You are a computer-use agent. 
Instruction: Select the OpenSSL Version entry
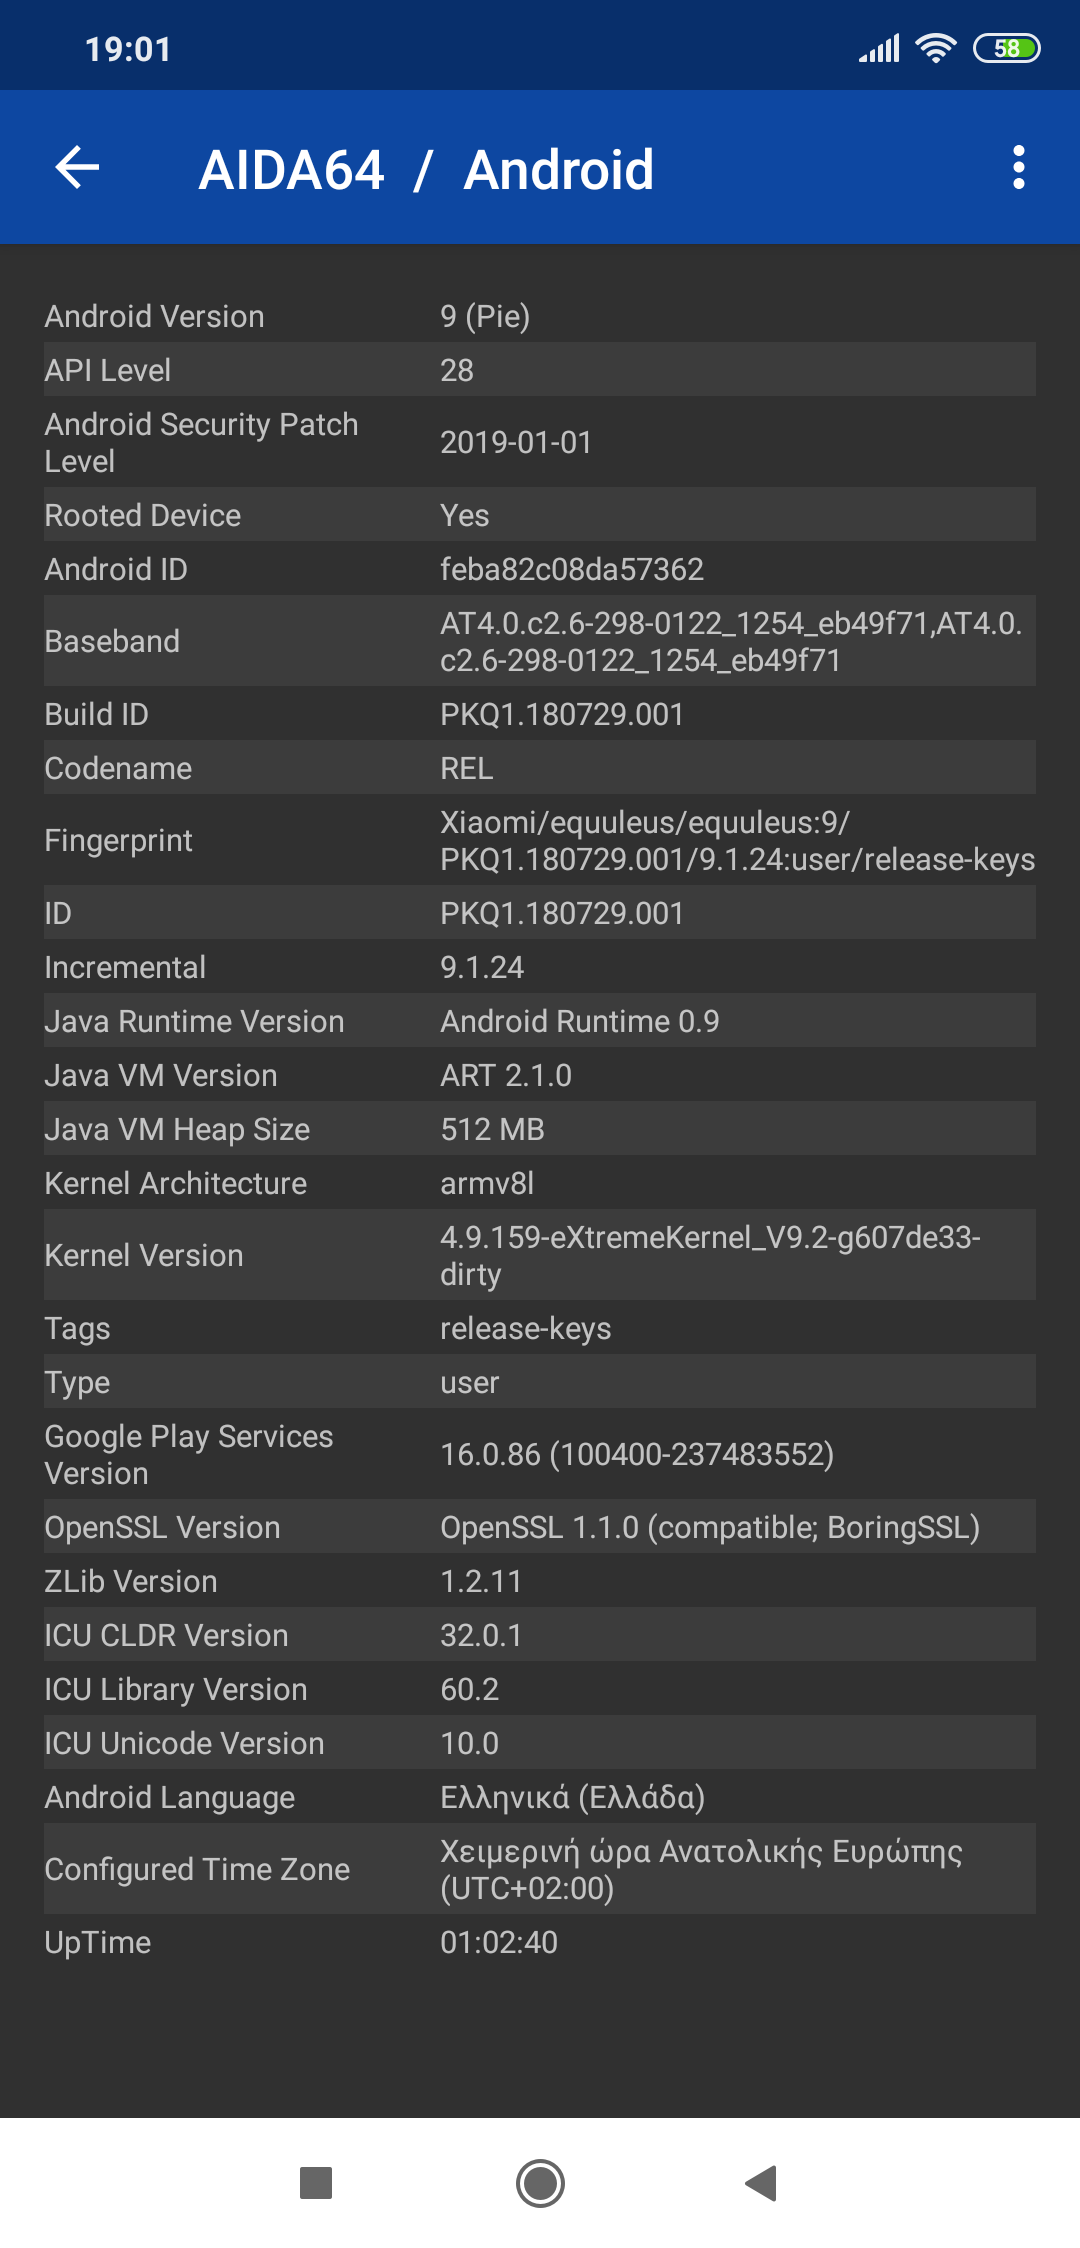(x=540, y=1527)
